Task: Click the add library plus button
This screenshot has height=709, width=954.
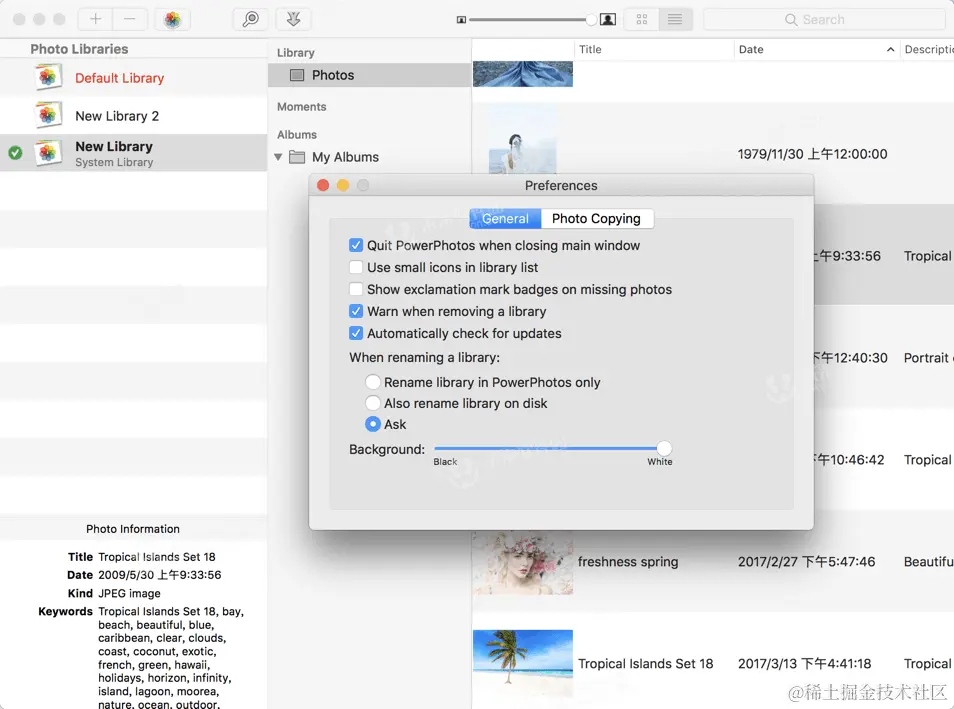Action: click(x=96, y=19)
